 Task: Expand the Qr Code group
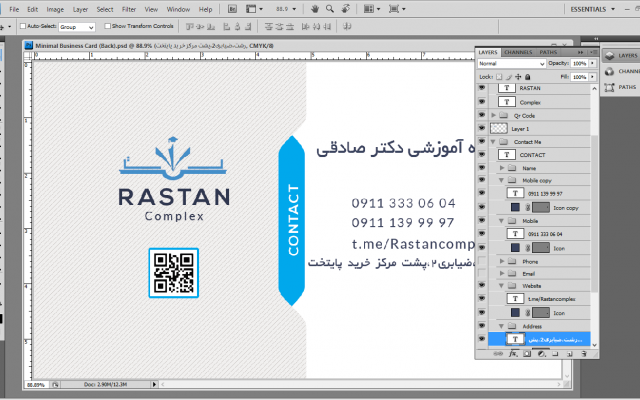pyautogui.click(x=493, y=116)
